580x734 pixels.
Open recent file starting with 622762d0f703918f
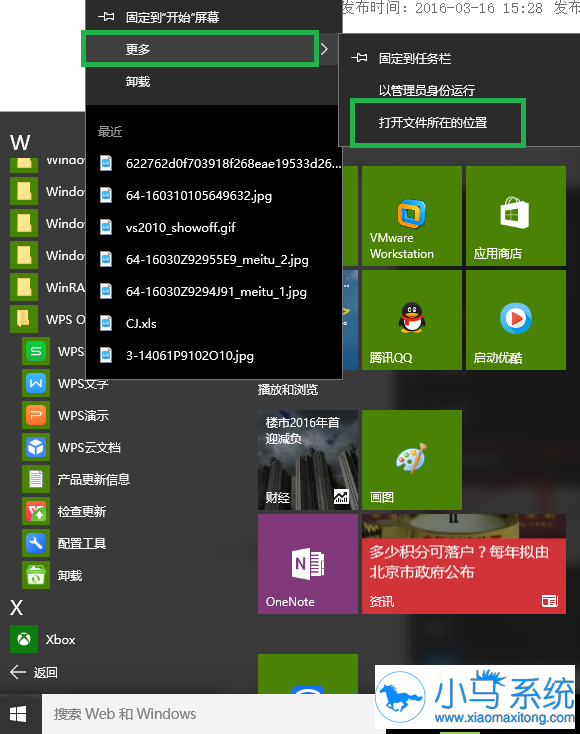[214, 163]
